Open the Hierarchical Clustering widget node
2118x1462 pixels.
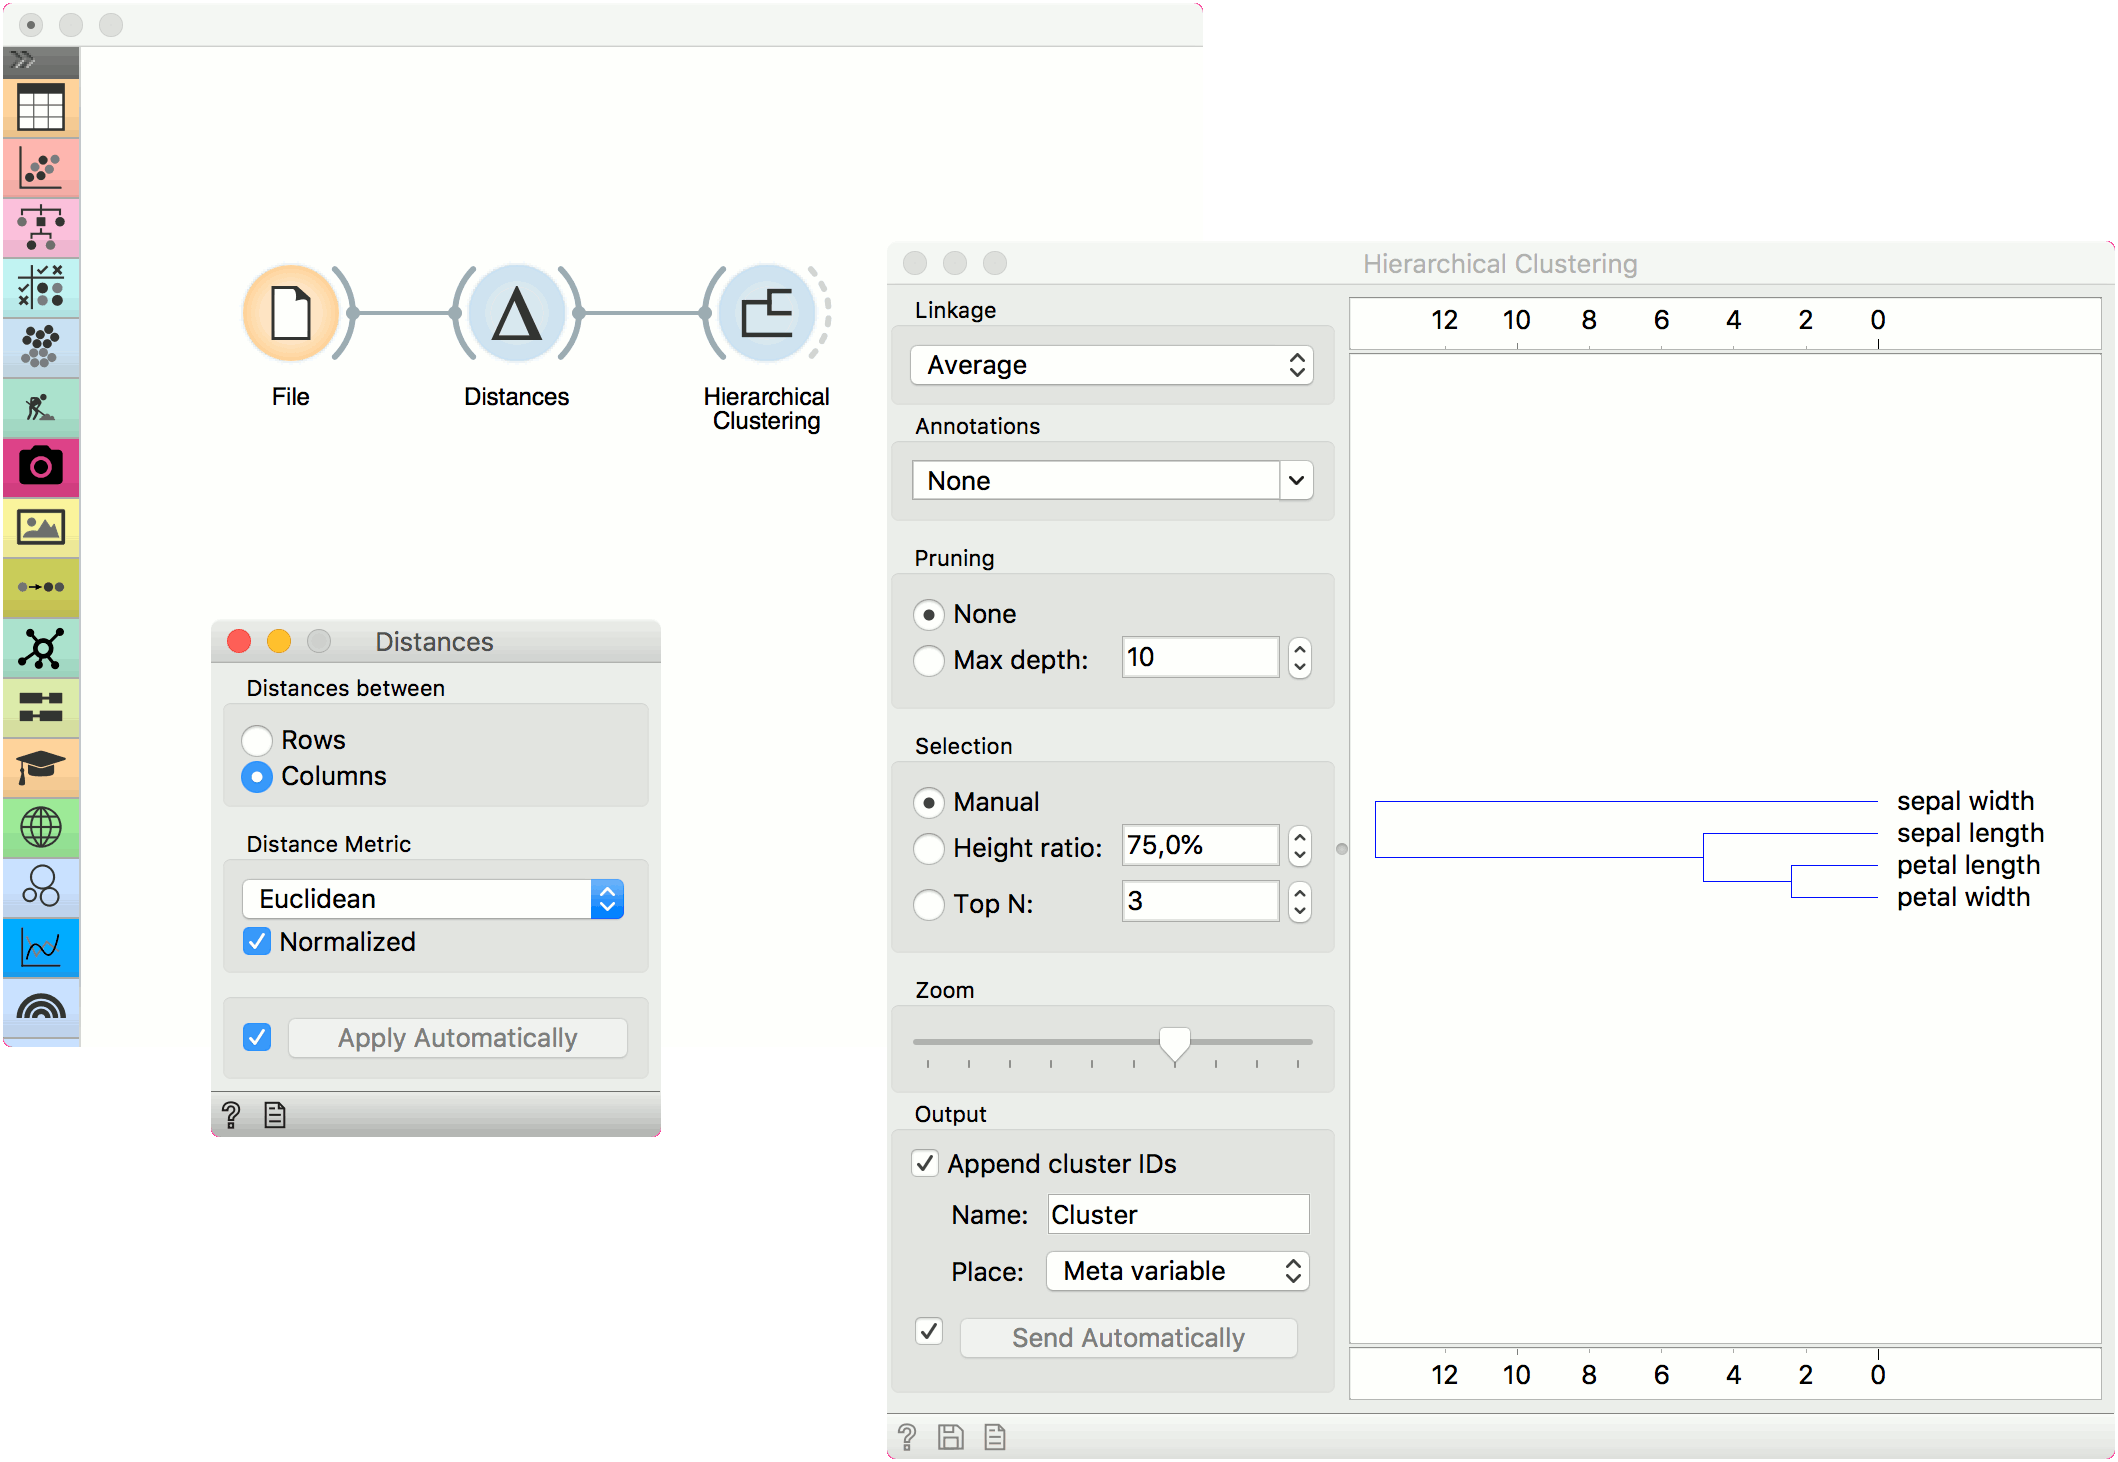(766, 314)
